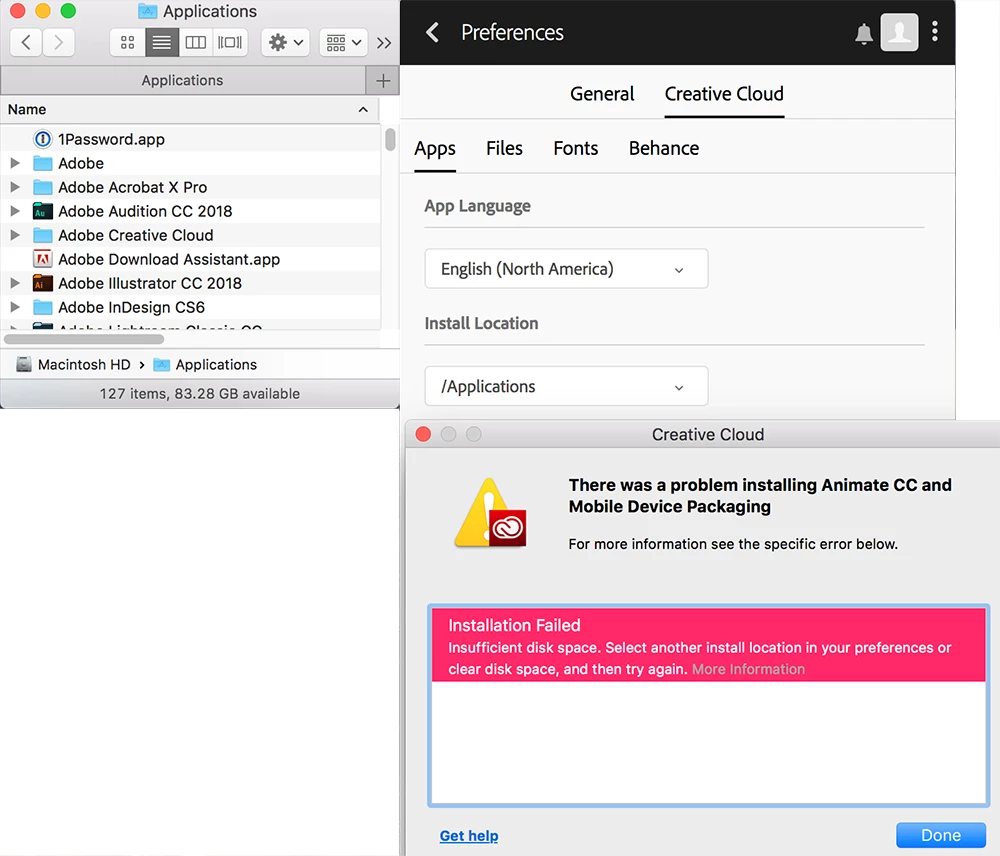The image size is (1000, 856).
Task: Click Adobe Illustrator CC 2018 icon
Action: tap(43, 283)
